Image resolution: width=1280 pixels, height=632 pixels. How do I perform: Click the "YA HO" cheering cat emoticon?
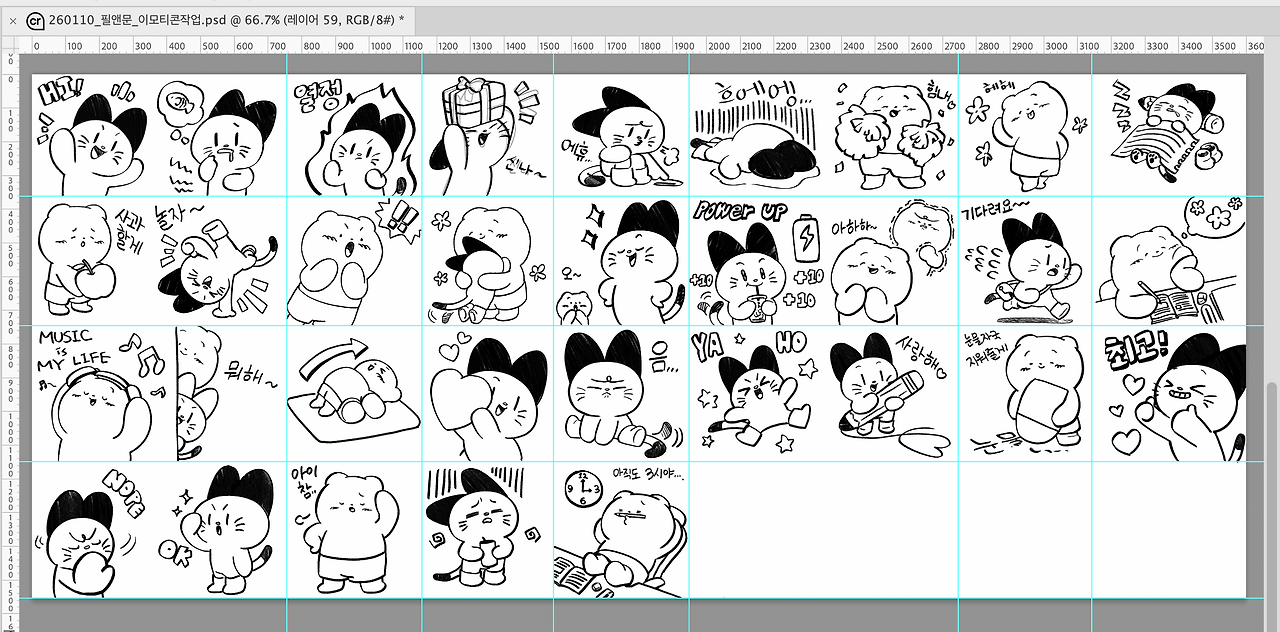tap(755, 392)
